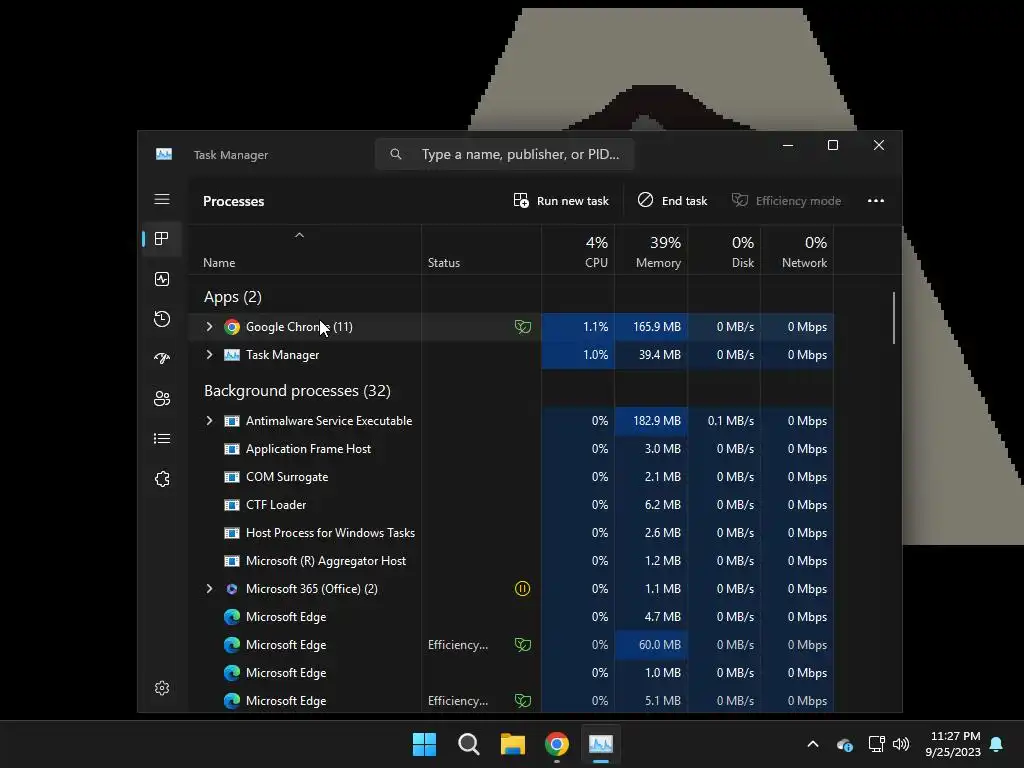
Task: Expand the Task Manager process entry
Action: click(x=209, y=355)
